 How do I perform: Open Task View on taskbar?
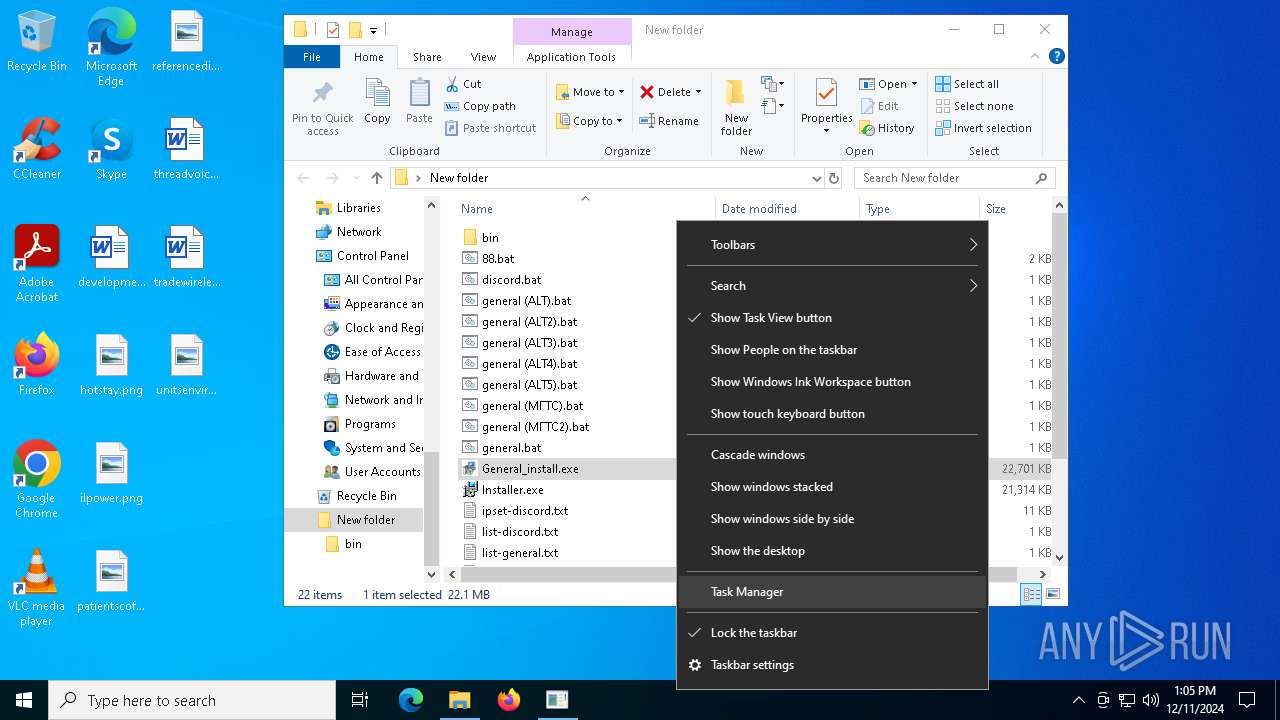[361, 700]
